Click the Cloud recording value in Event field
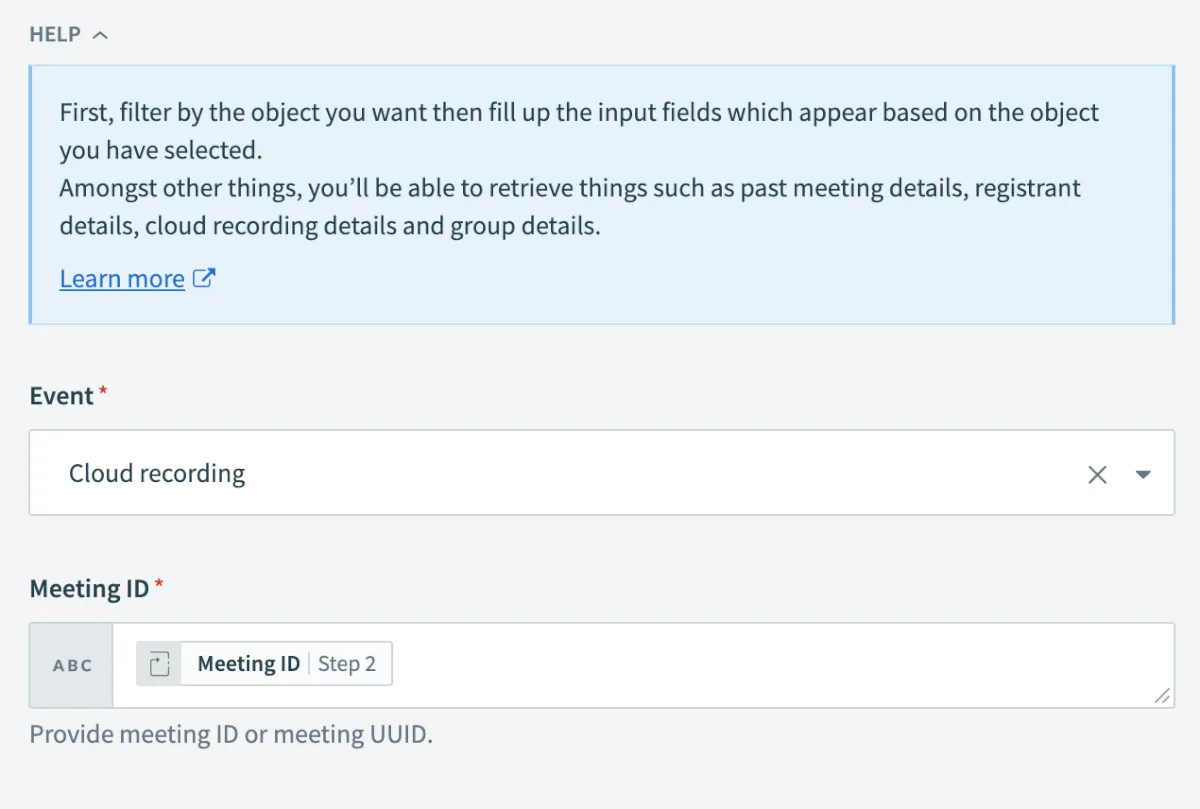Viewport: 1200px width, 809px height. point(157,473)
